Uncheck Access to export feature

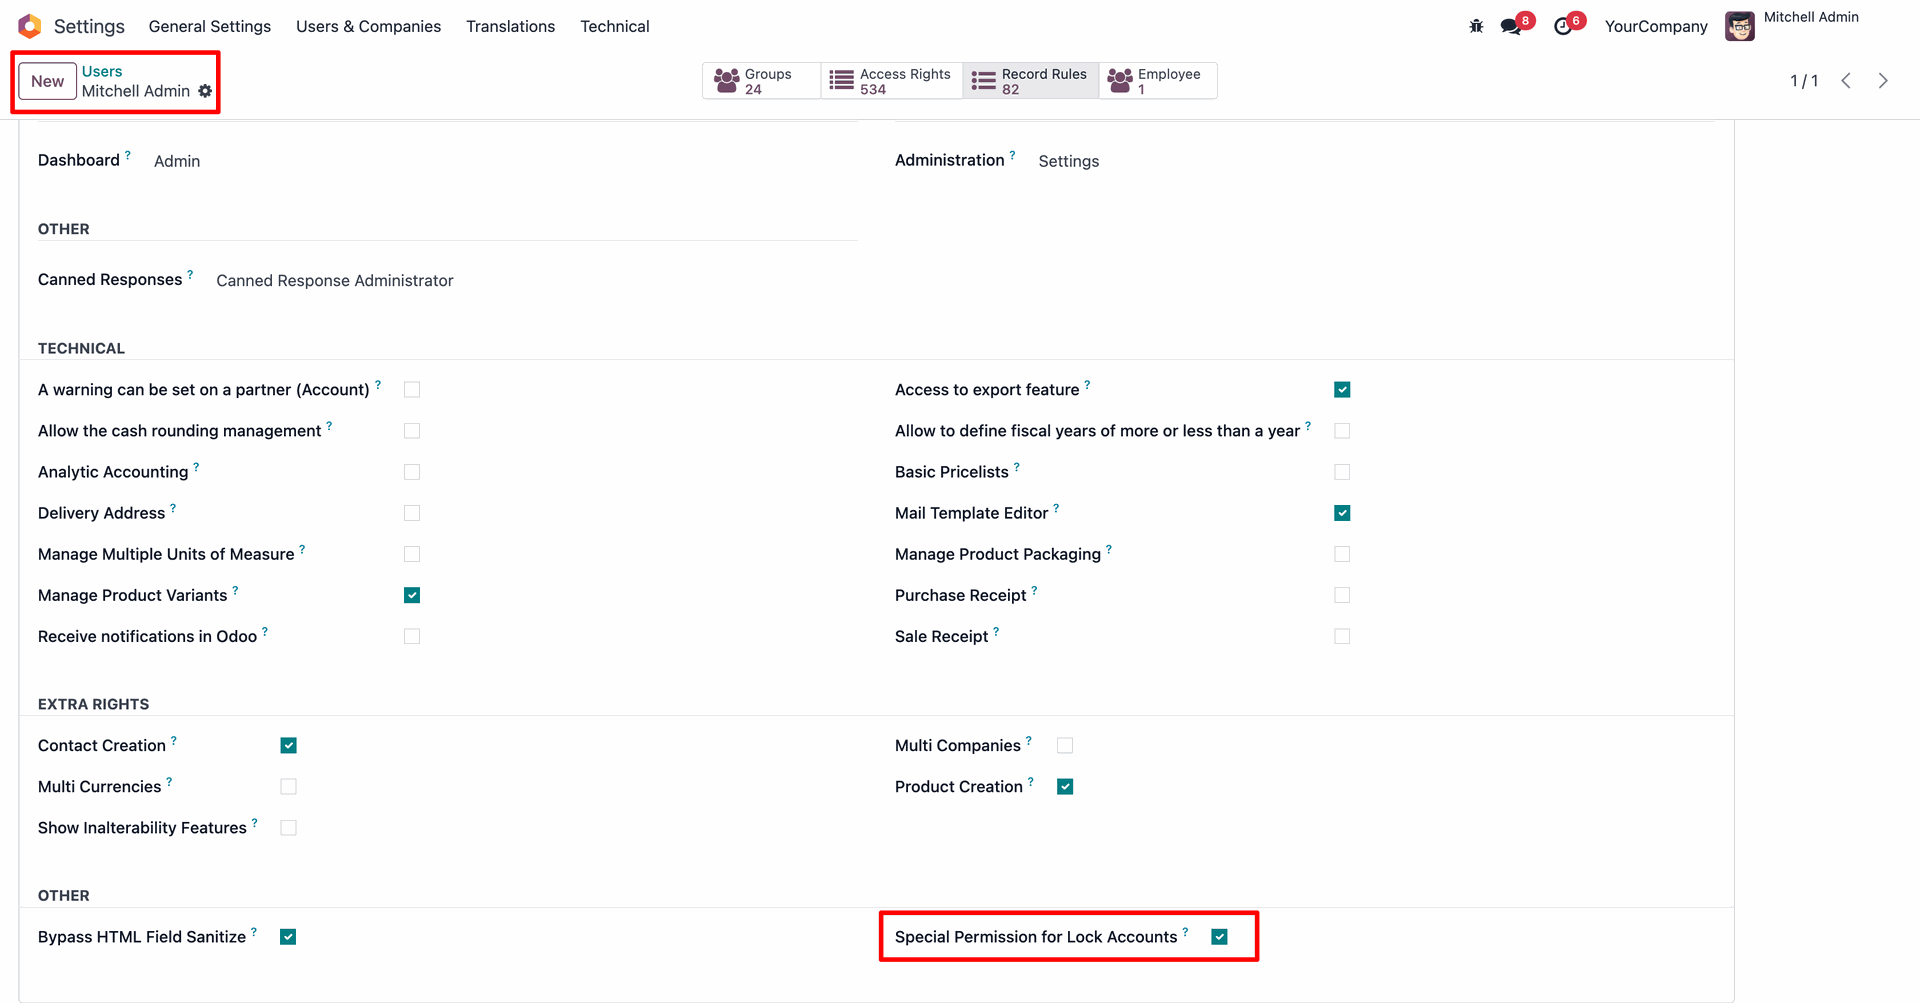click(x=1342, y=390)
